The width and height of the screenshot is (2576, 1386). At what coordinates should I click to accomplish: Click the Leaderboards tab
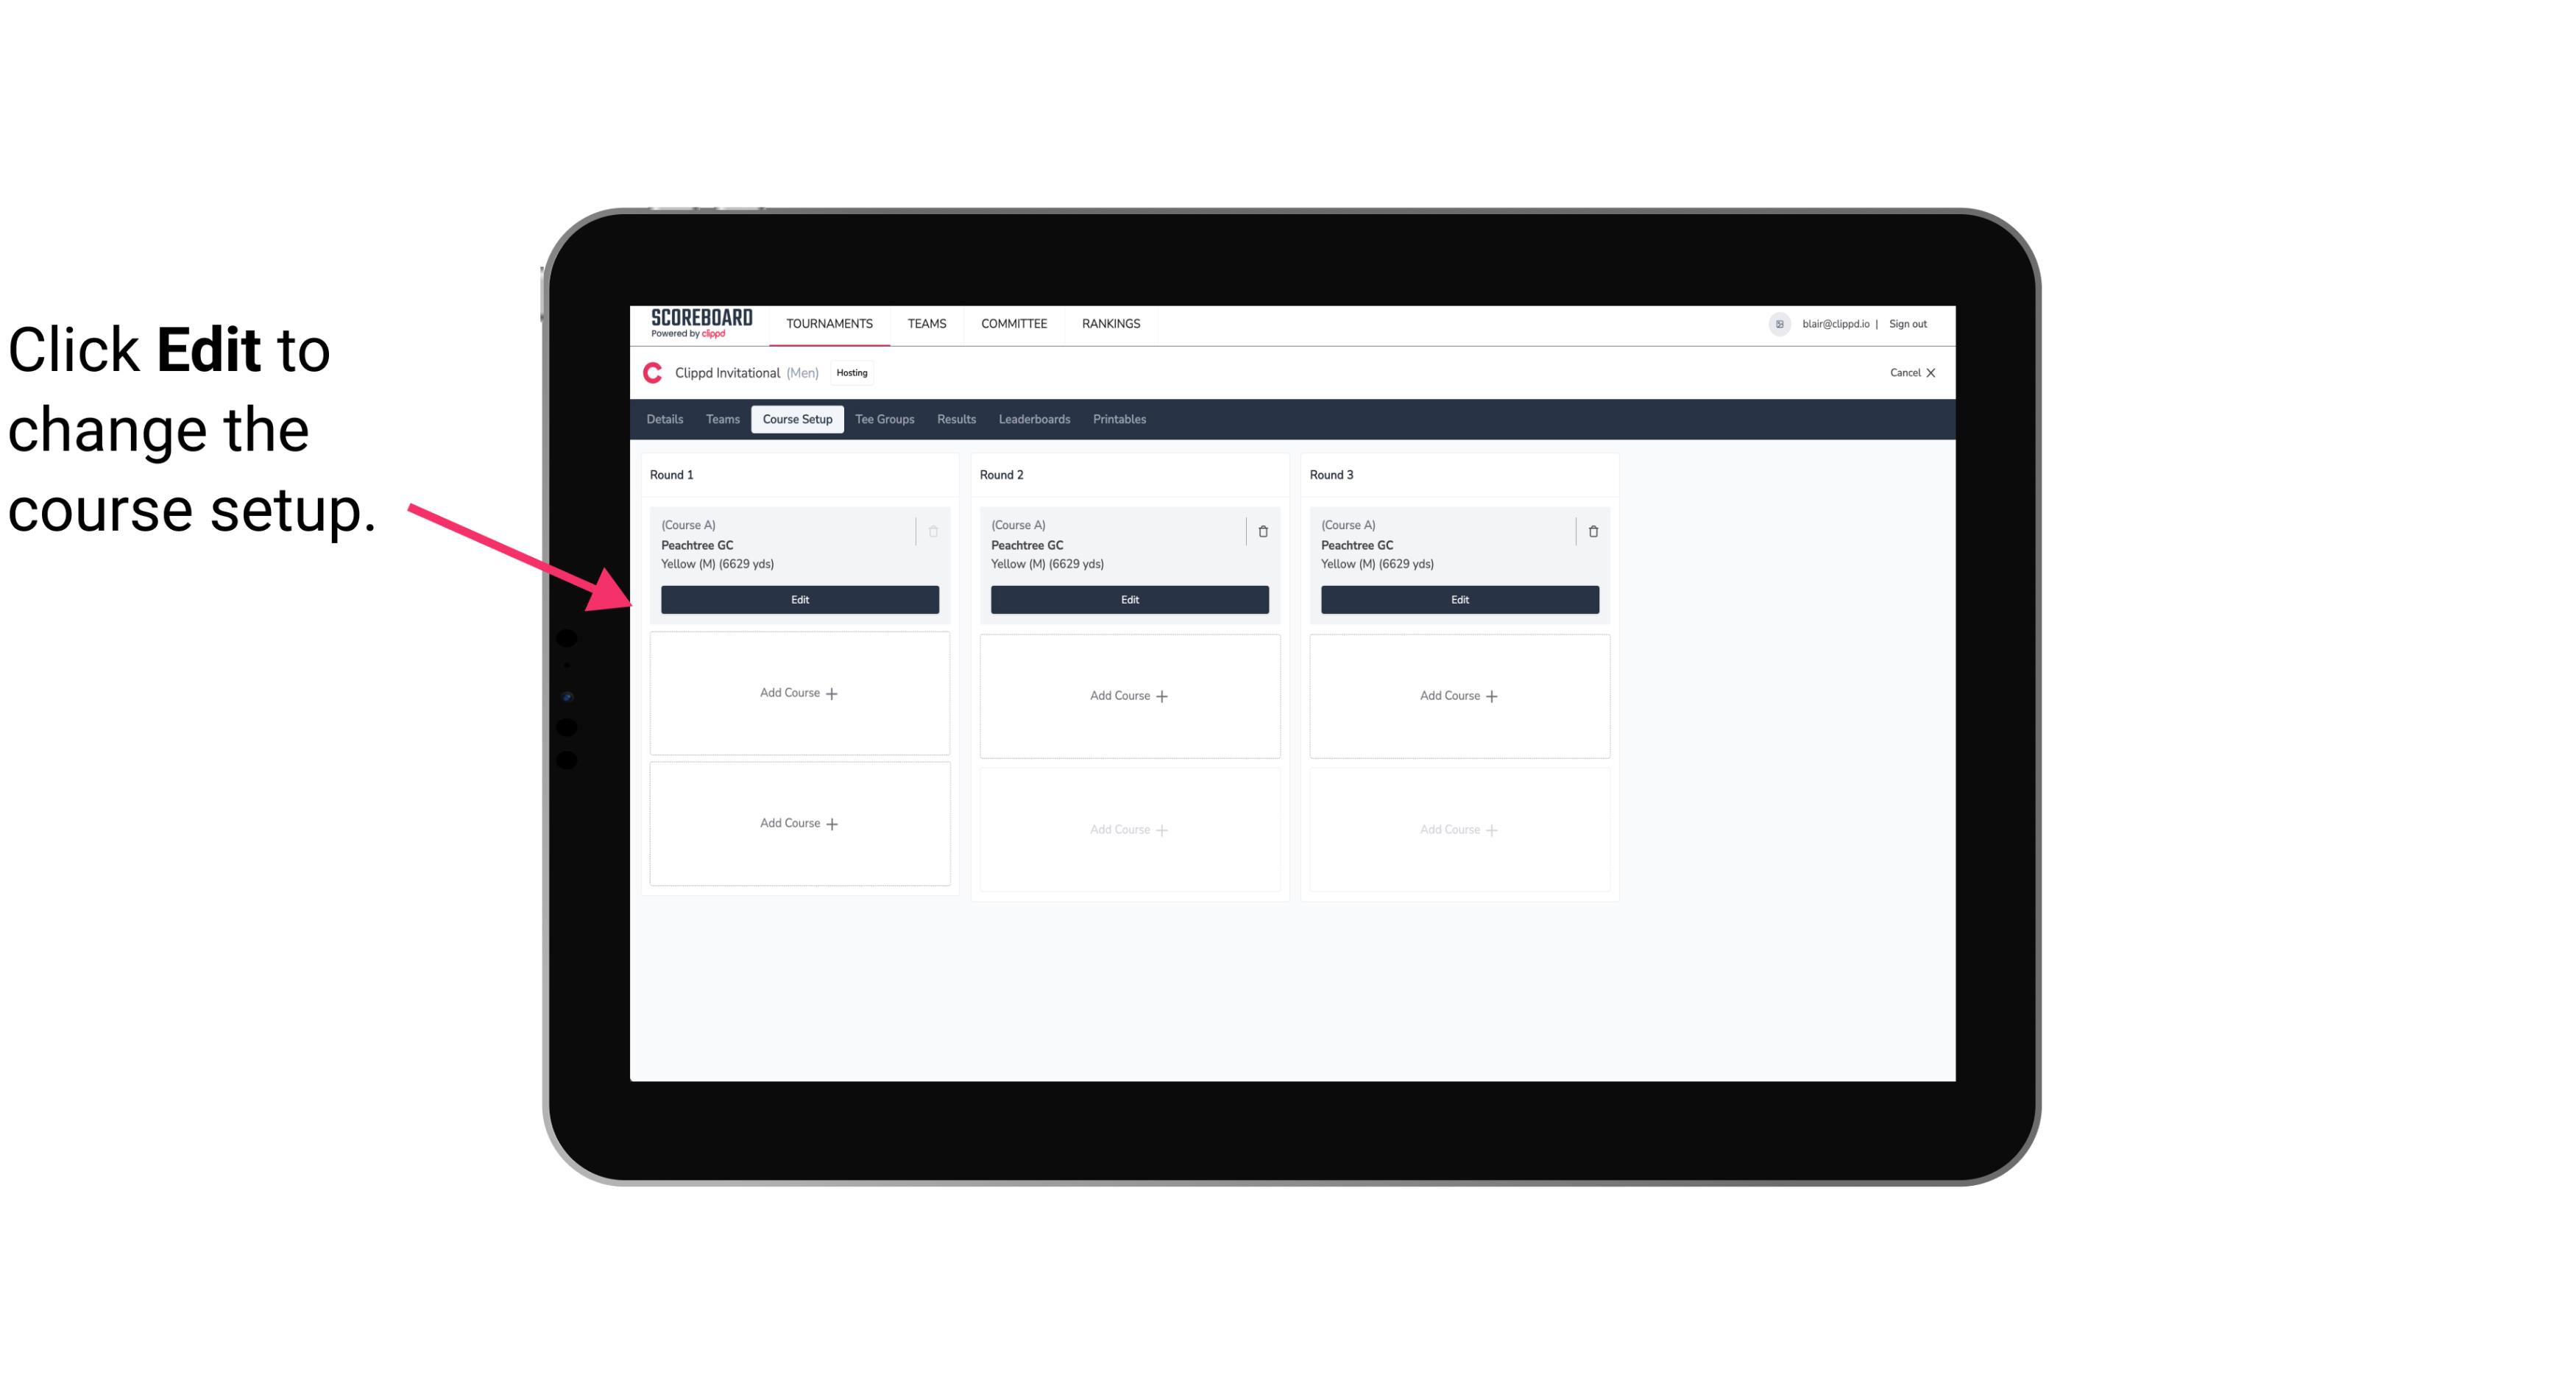pyautogui.click(x=1036, y=418)
